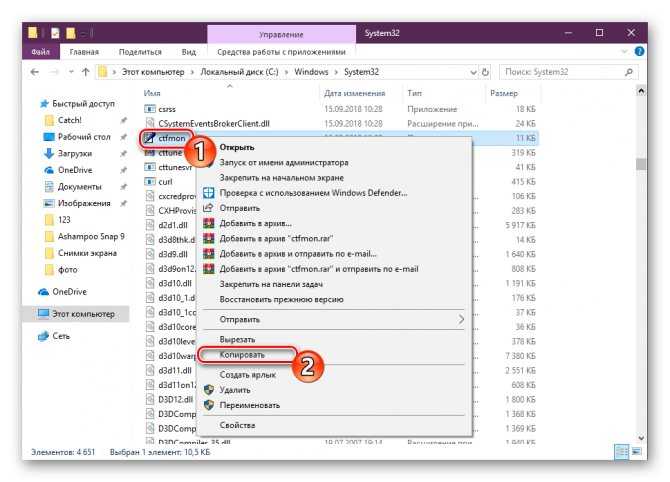The height and width of the screenshot is (482, 670).
Task: Open the Help question mark icon
Action: pos(639,52)
